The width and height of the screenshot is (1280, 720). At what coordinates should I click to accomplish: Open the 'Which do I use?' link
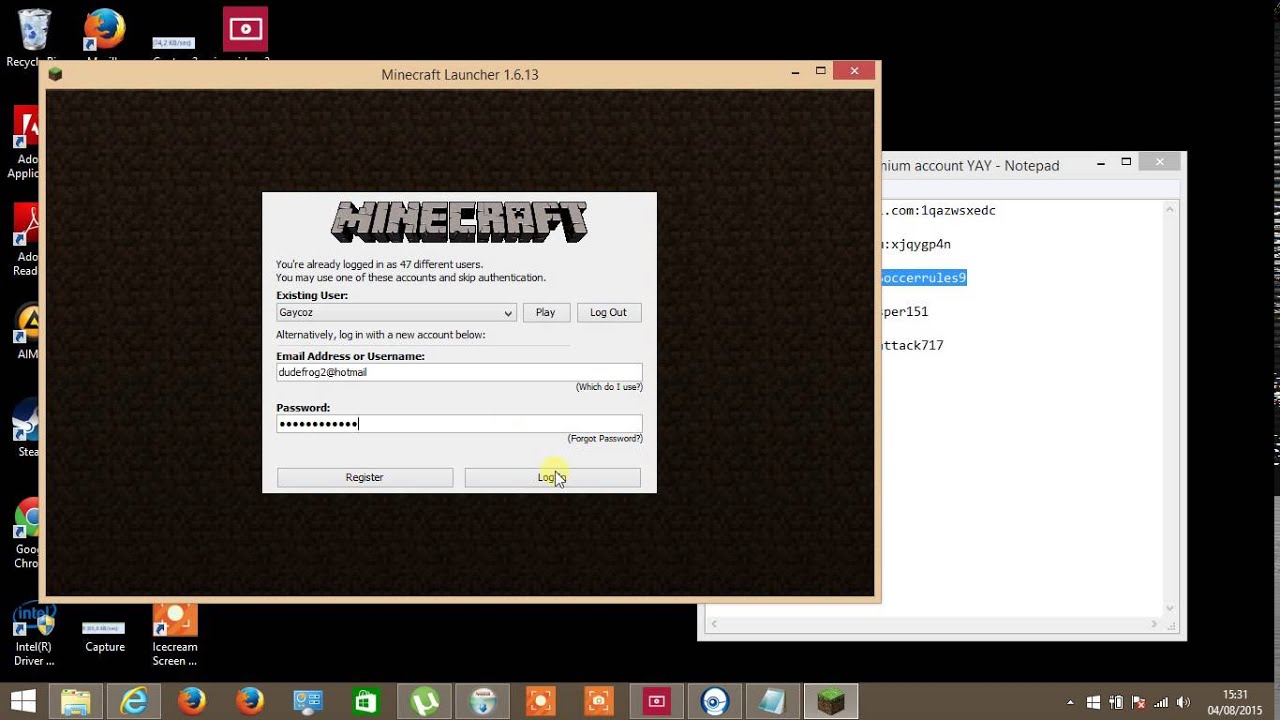pos(609,387)
